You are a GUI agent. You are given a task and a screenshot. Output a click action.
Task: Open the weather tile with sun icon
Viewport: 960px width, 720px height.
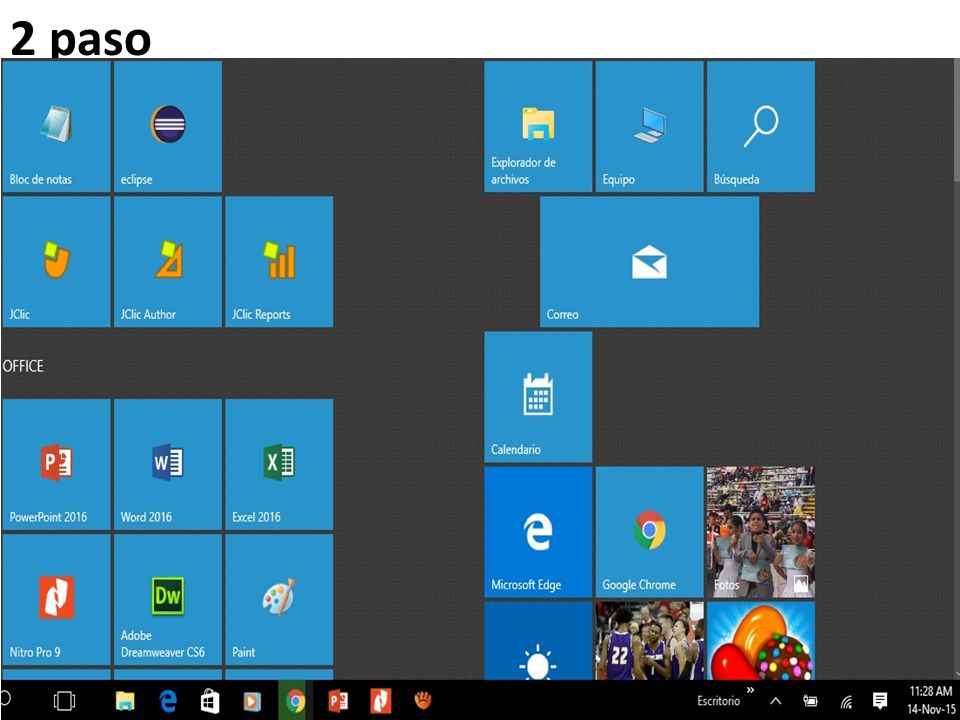coord(538,641)
